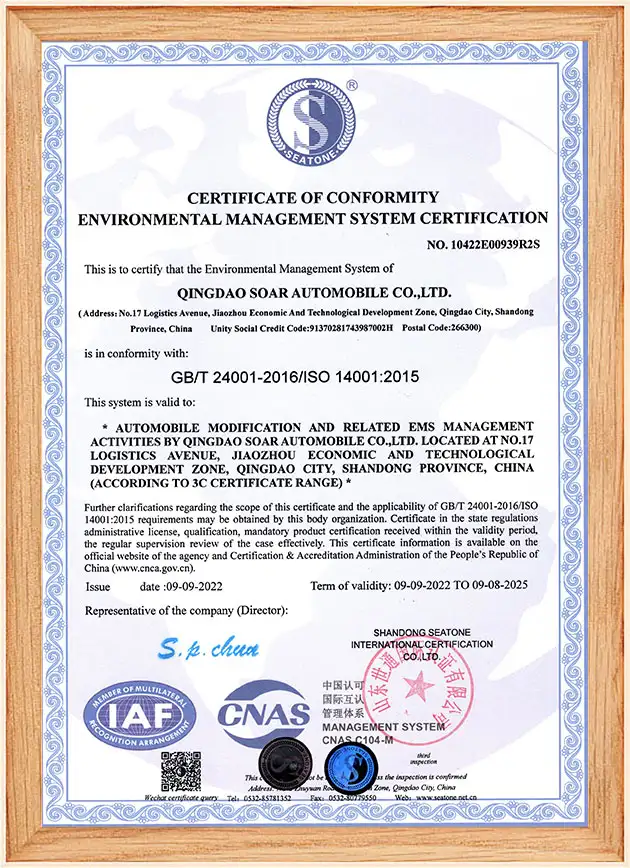Click the CNAS accreditation logo
630x868 pixels.
click(264, 714)
